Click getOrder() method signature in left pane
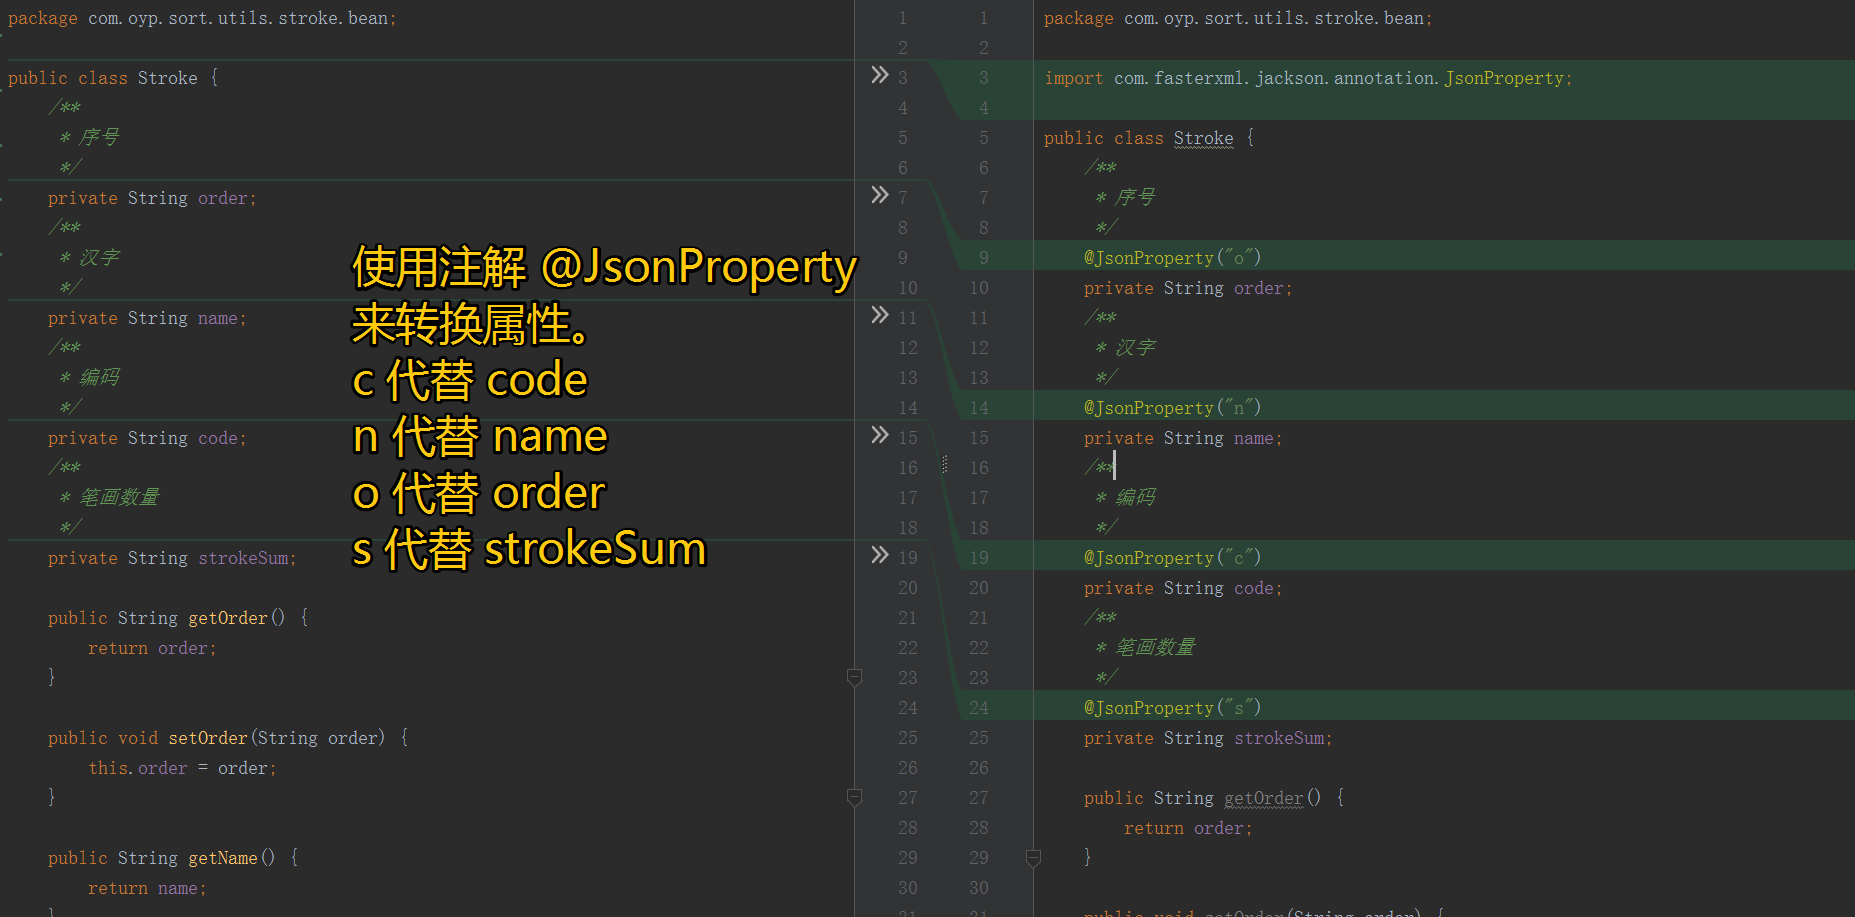The image size is (1855, 917). (178, 618)
